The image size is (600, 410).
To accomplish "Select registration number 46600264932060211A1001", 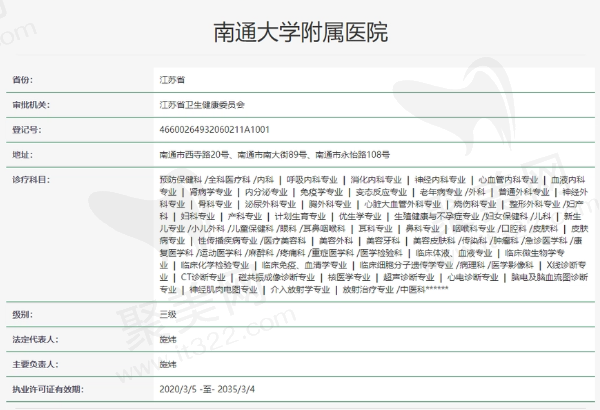I will click(215, 130).
